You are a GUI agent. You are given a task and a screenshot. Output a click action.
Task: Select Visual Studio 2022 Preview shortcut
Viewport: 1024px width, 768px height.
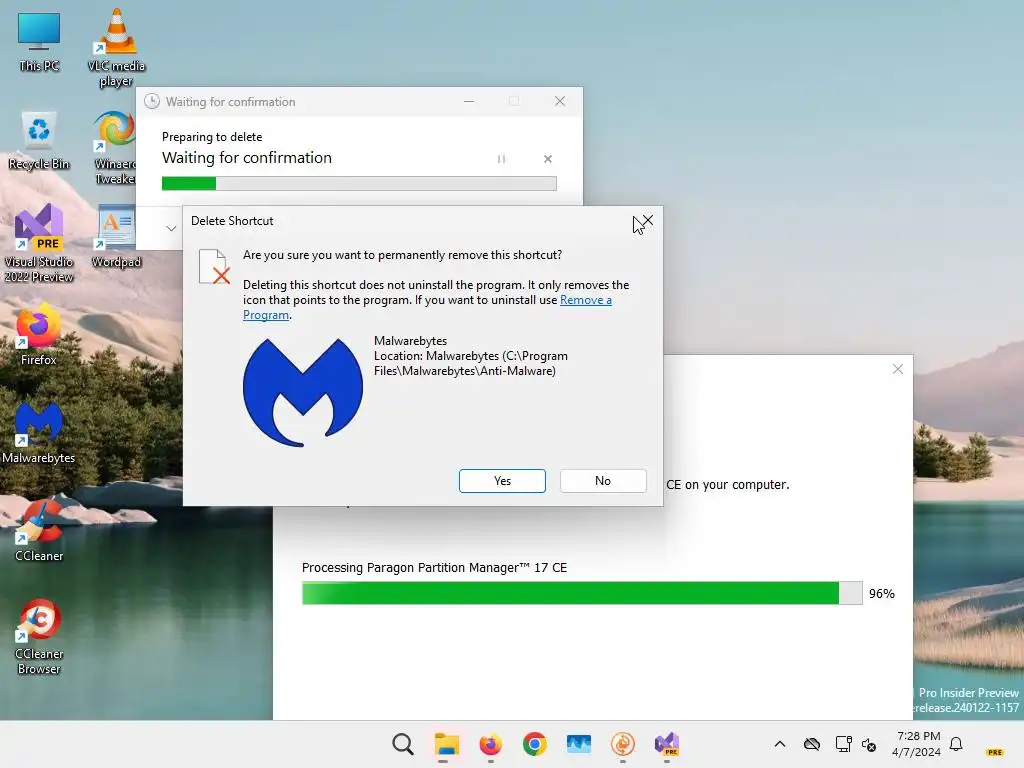click(x=39, y=243)
